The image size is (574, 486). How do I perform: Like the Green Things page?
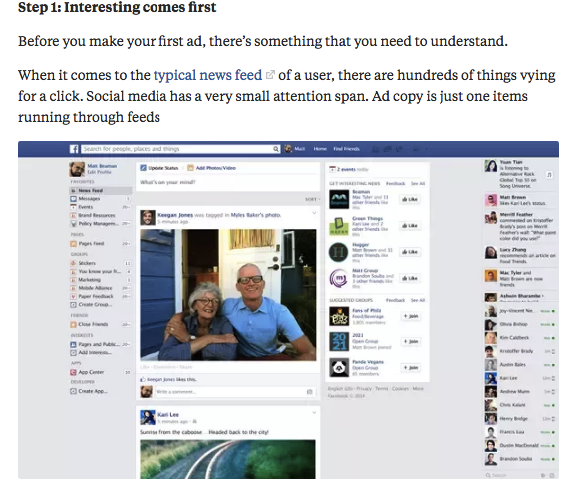(410, 226)
